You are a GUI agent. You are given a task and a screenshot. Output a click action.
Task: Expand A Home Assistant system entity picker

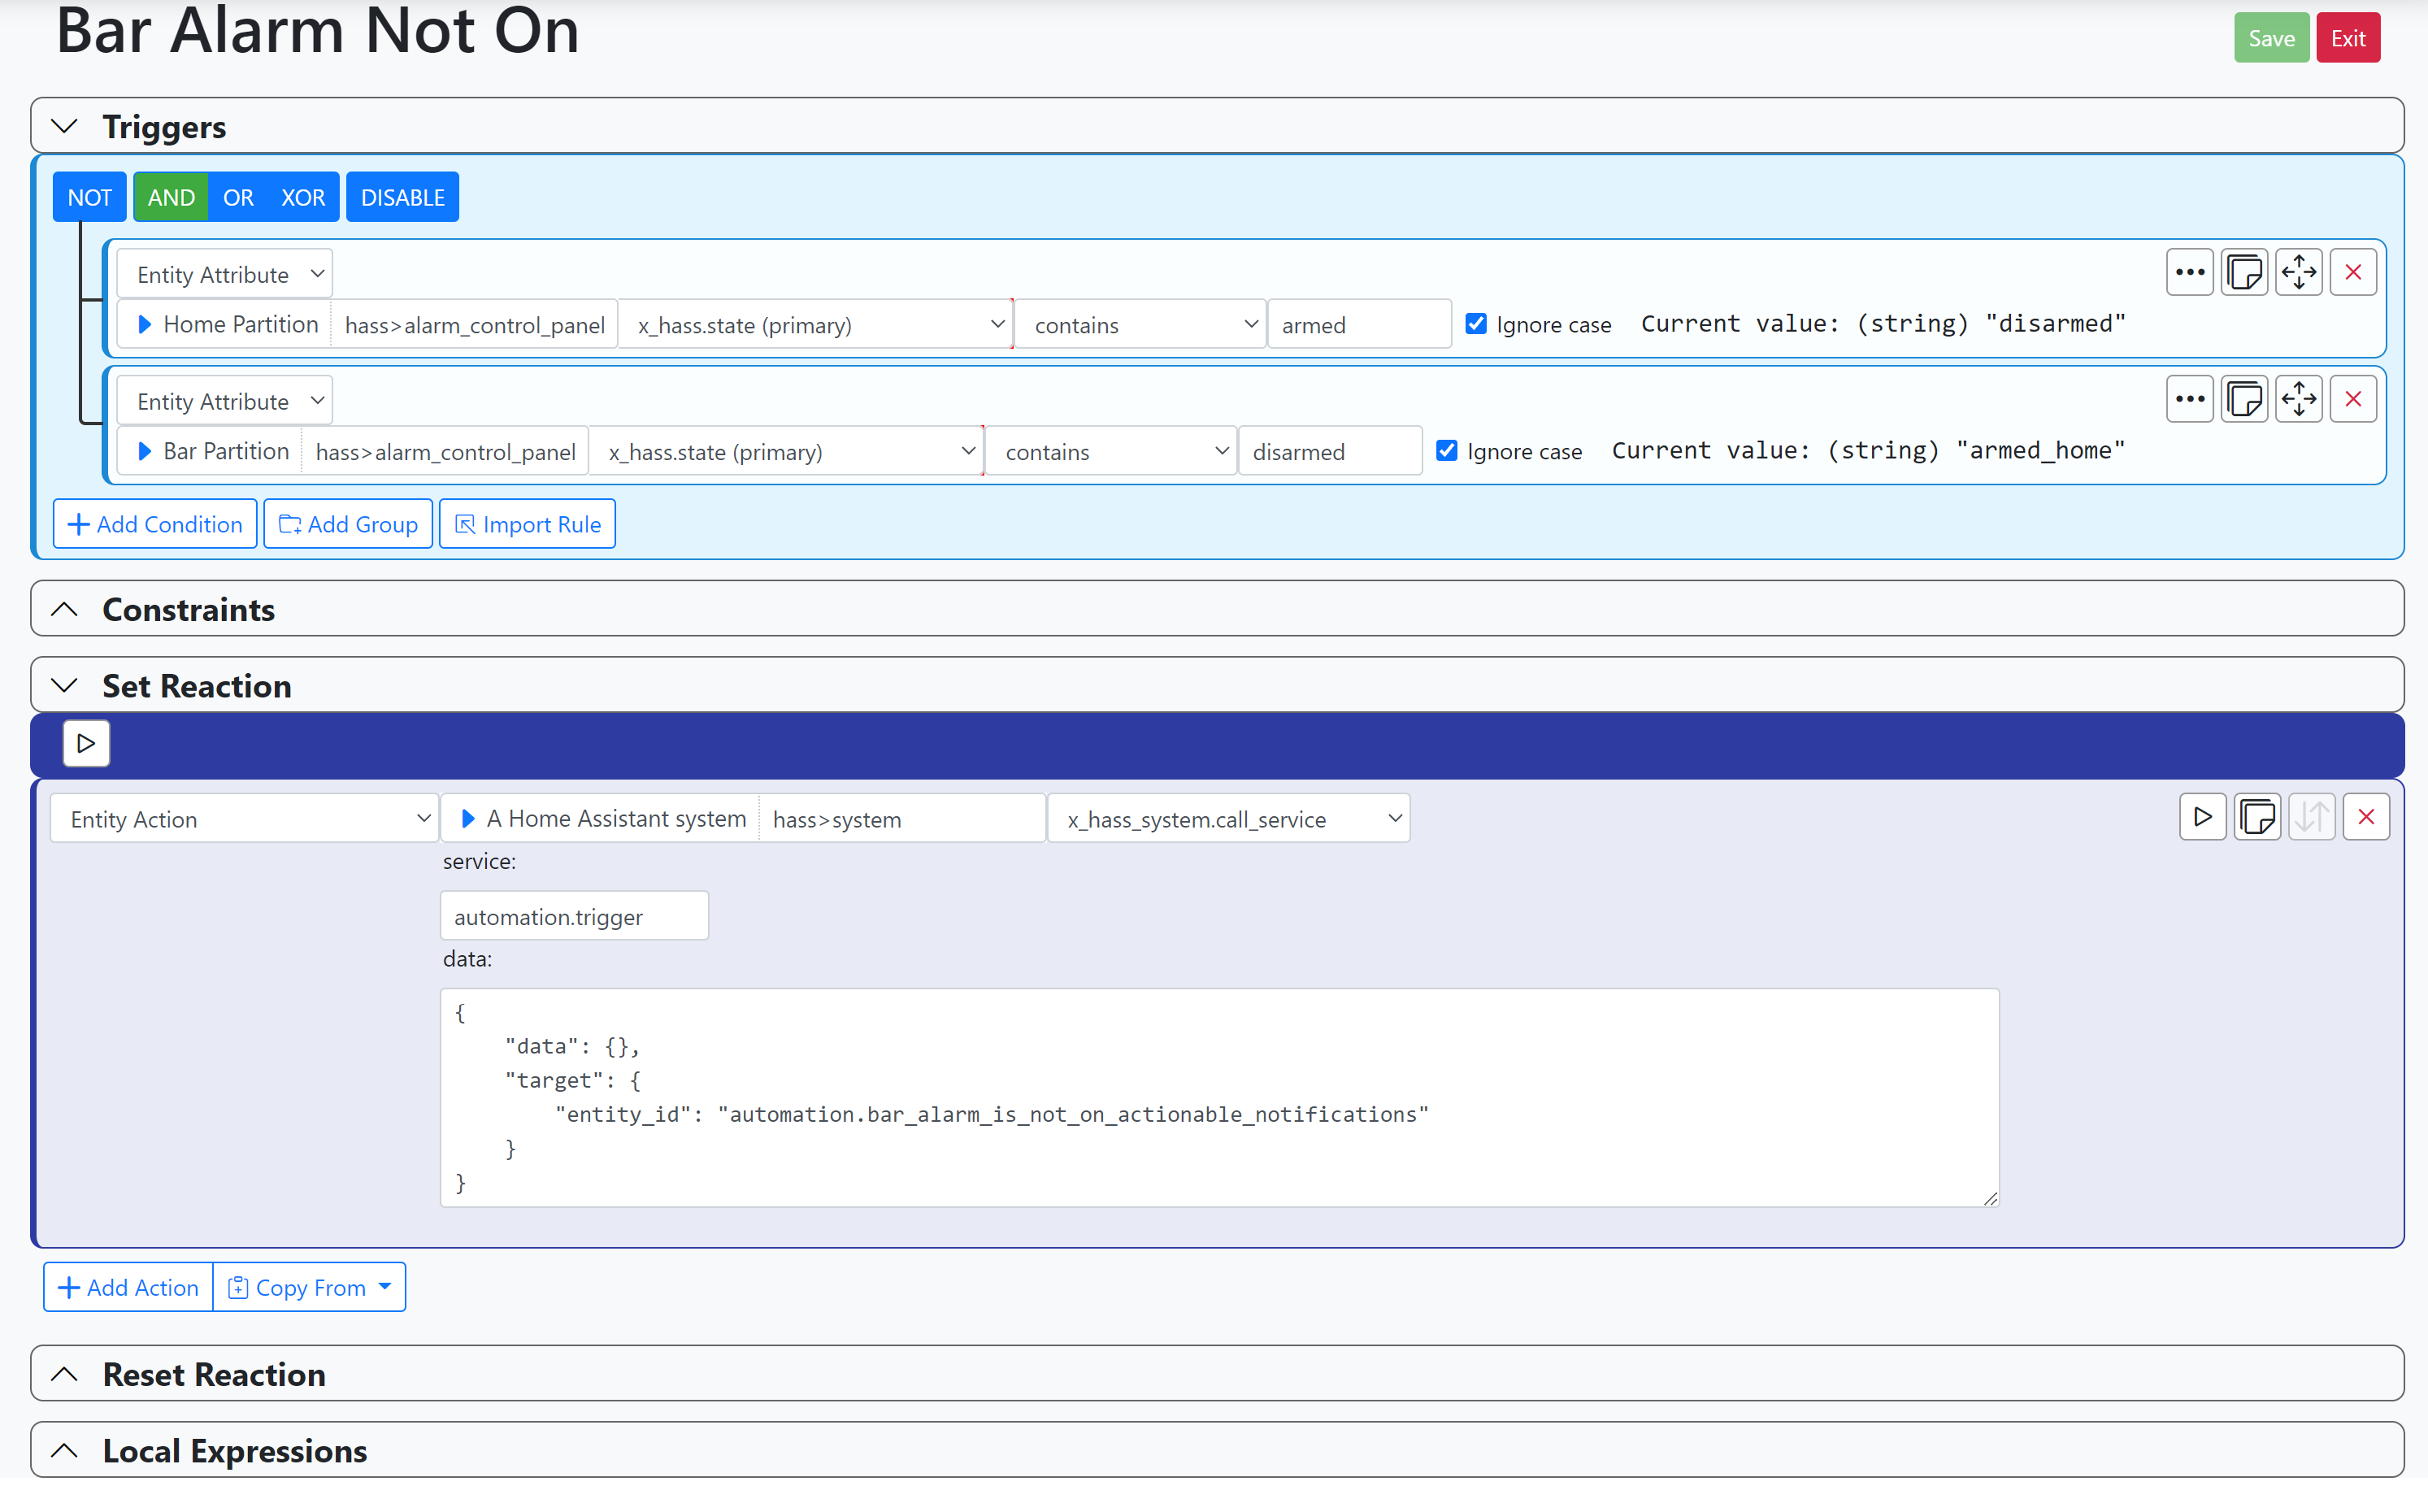pos(467,818)
